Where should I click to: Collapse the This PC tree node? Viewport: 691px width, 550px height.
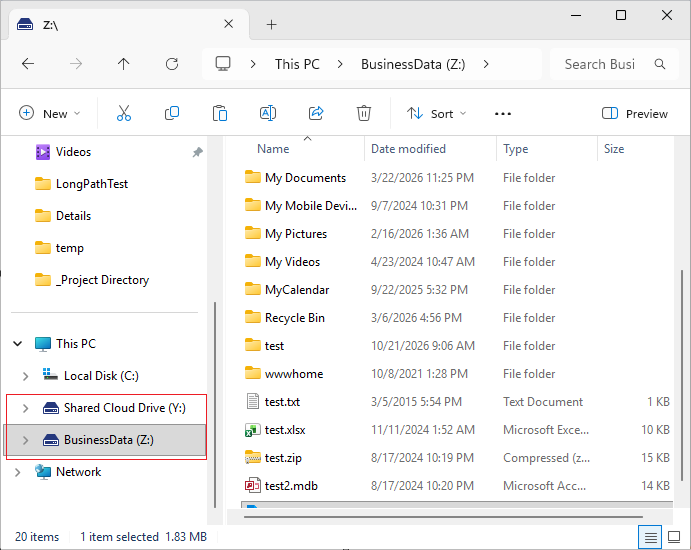(x=18, y=343)
